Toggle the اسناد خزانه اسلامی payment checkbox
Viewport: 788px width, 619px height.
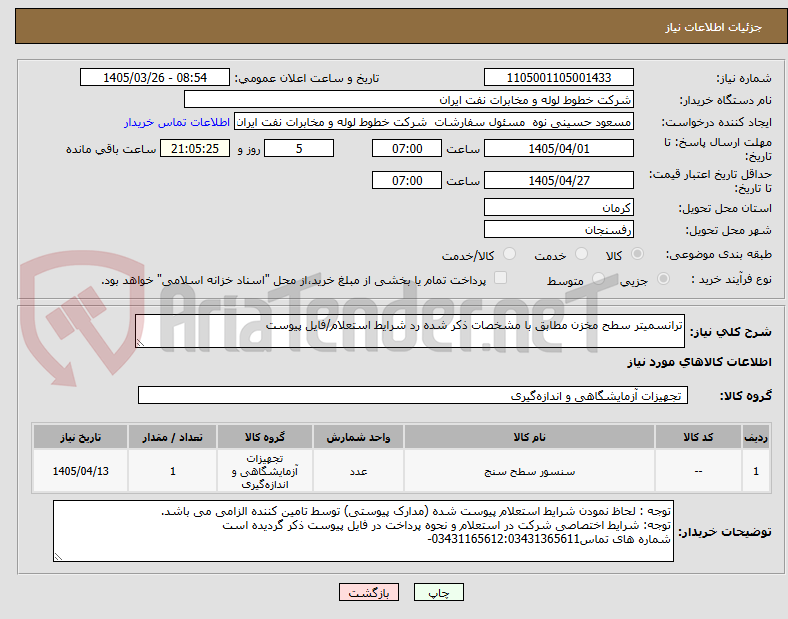click(x=501, y=278)
